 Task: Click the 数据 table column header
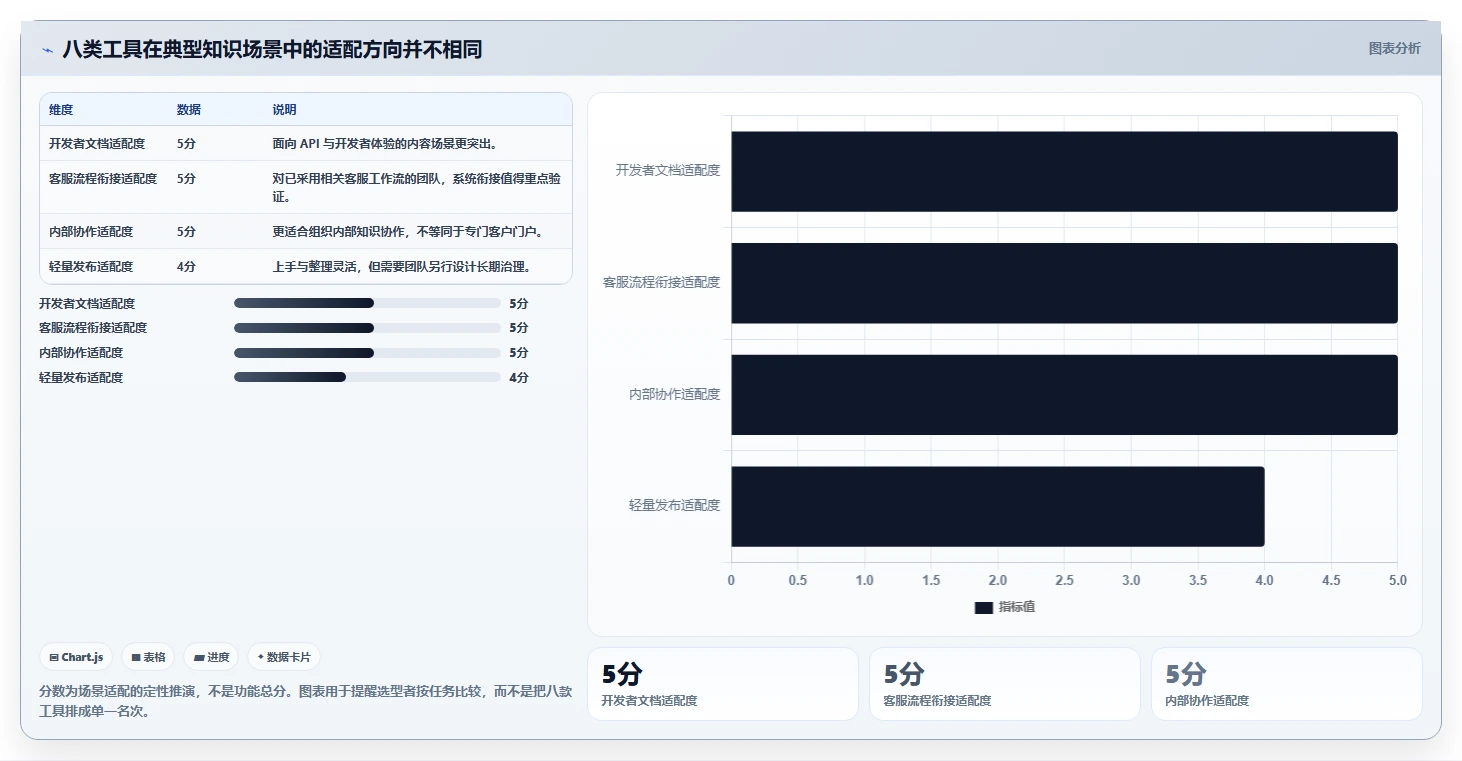(x=189, y=110)
